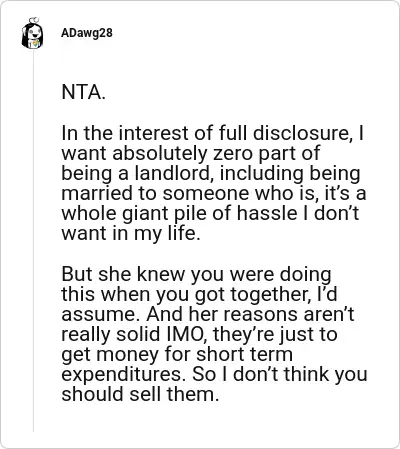Click the line "want in my life."

click(x=131, y=234)
